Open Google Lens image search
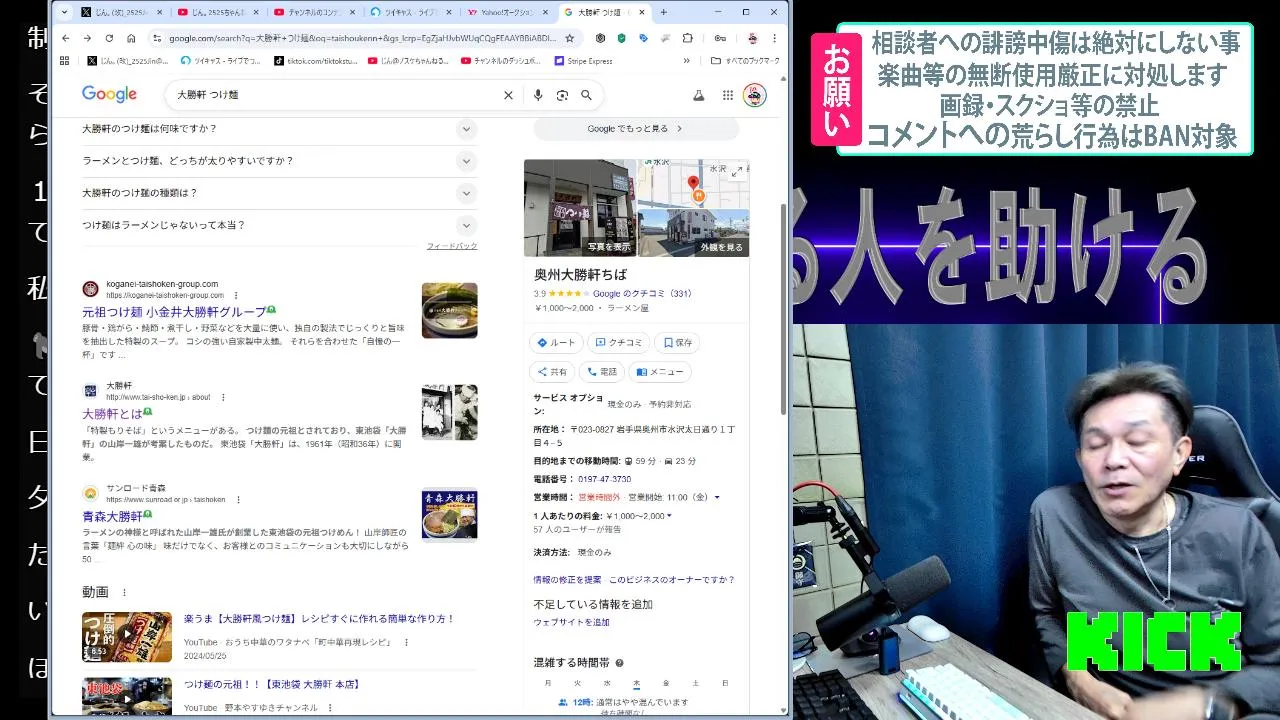Viewport: 1280px width, 720px height. (x=562, y=95)
